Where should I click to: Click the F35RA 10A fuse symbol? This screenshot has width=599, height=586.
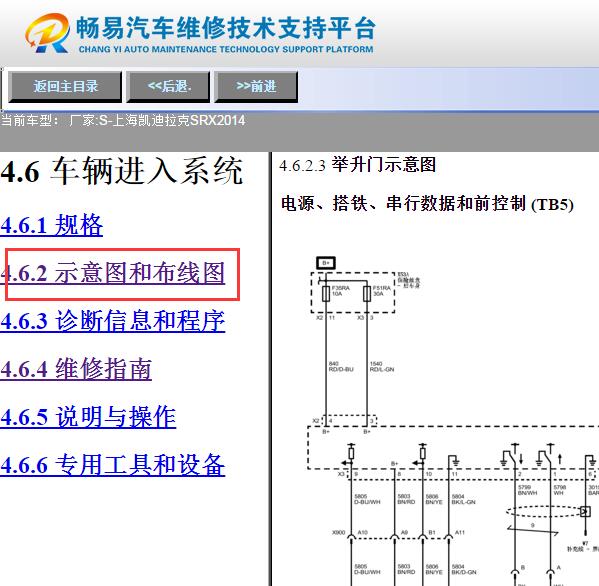pyautogui.click(x=326, y=294)
